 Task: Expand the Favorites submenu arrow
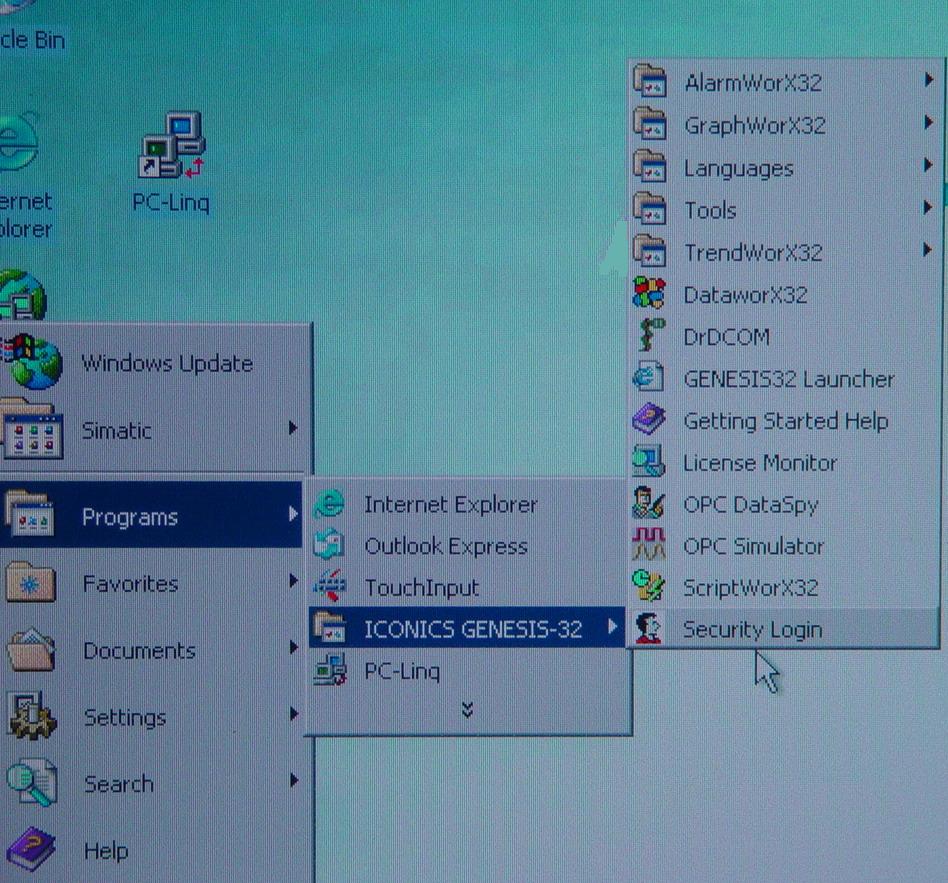coord(293,581)
